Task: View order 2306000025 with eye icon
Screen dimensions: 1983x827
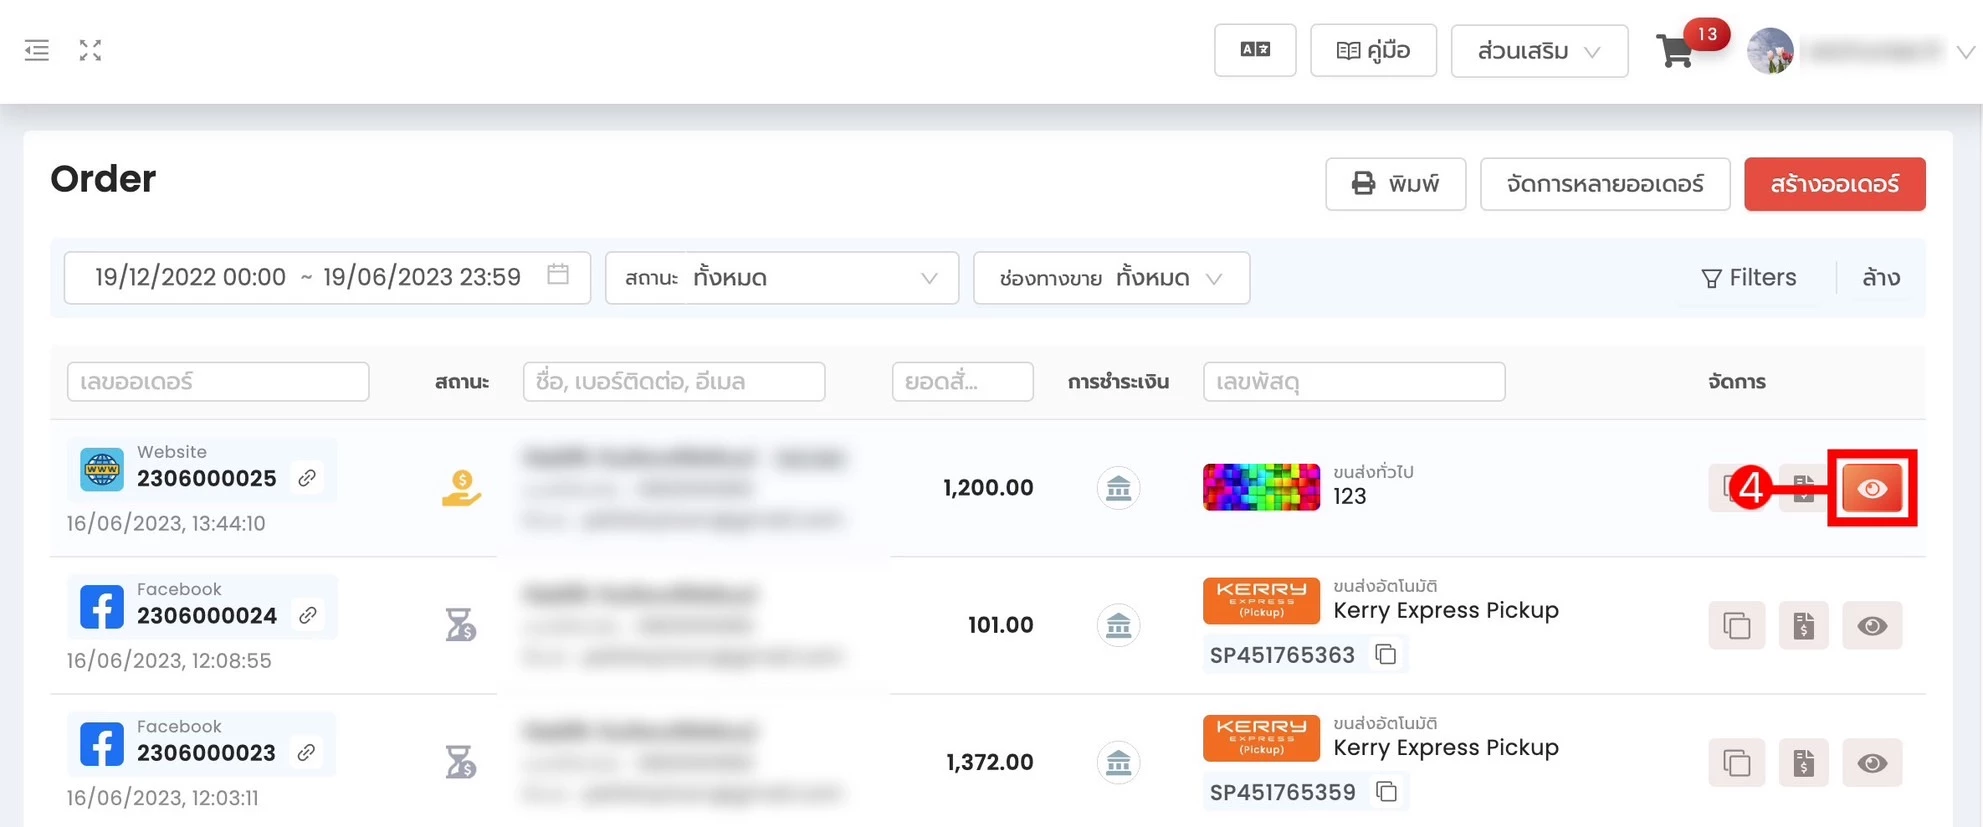Action: pos(1871,489)
